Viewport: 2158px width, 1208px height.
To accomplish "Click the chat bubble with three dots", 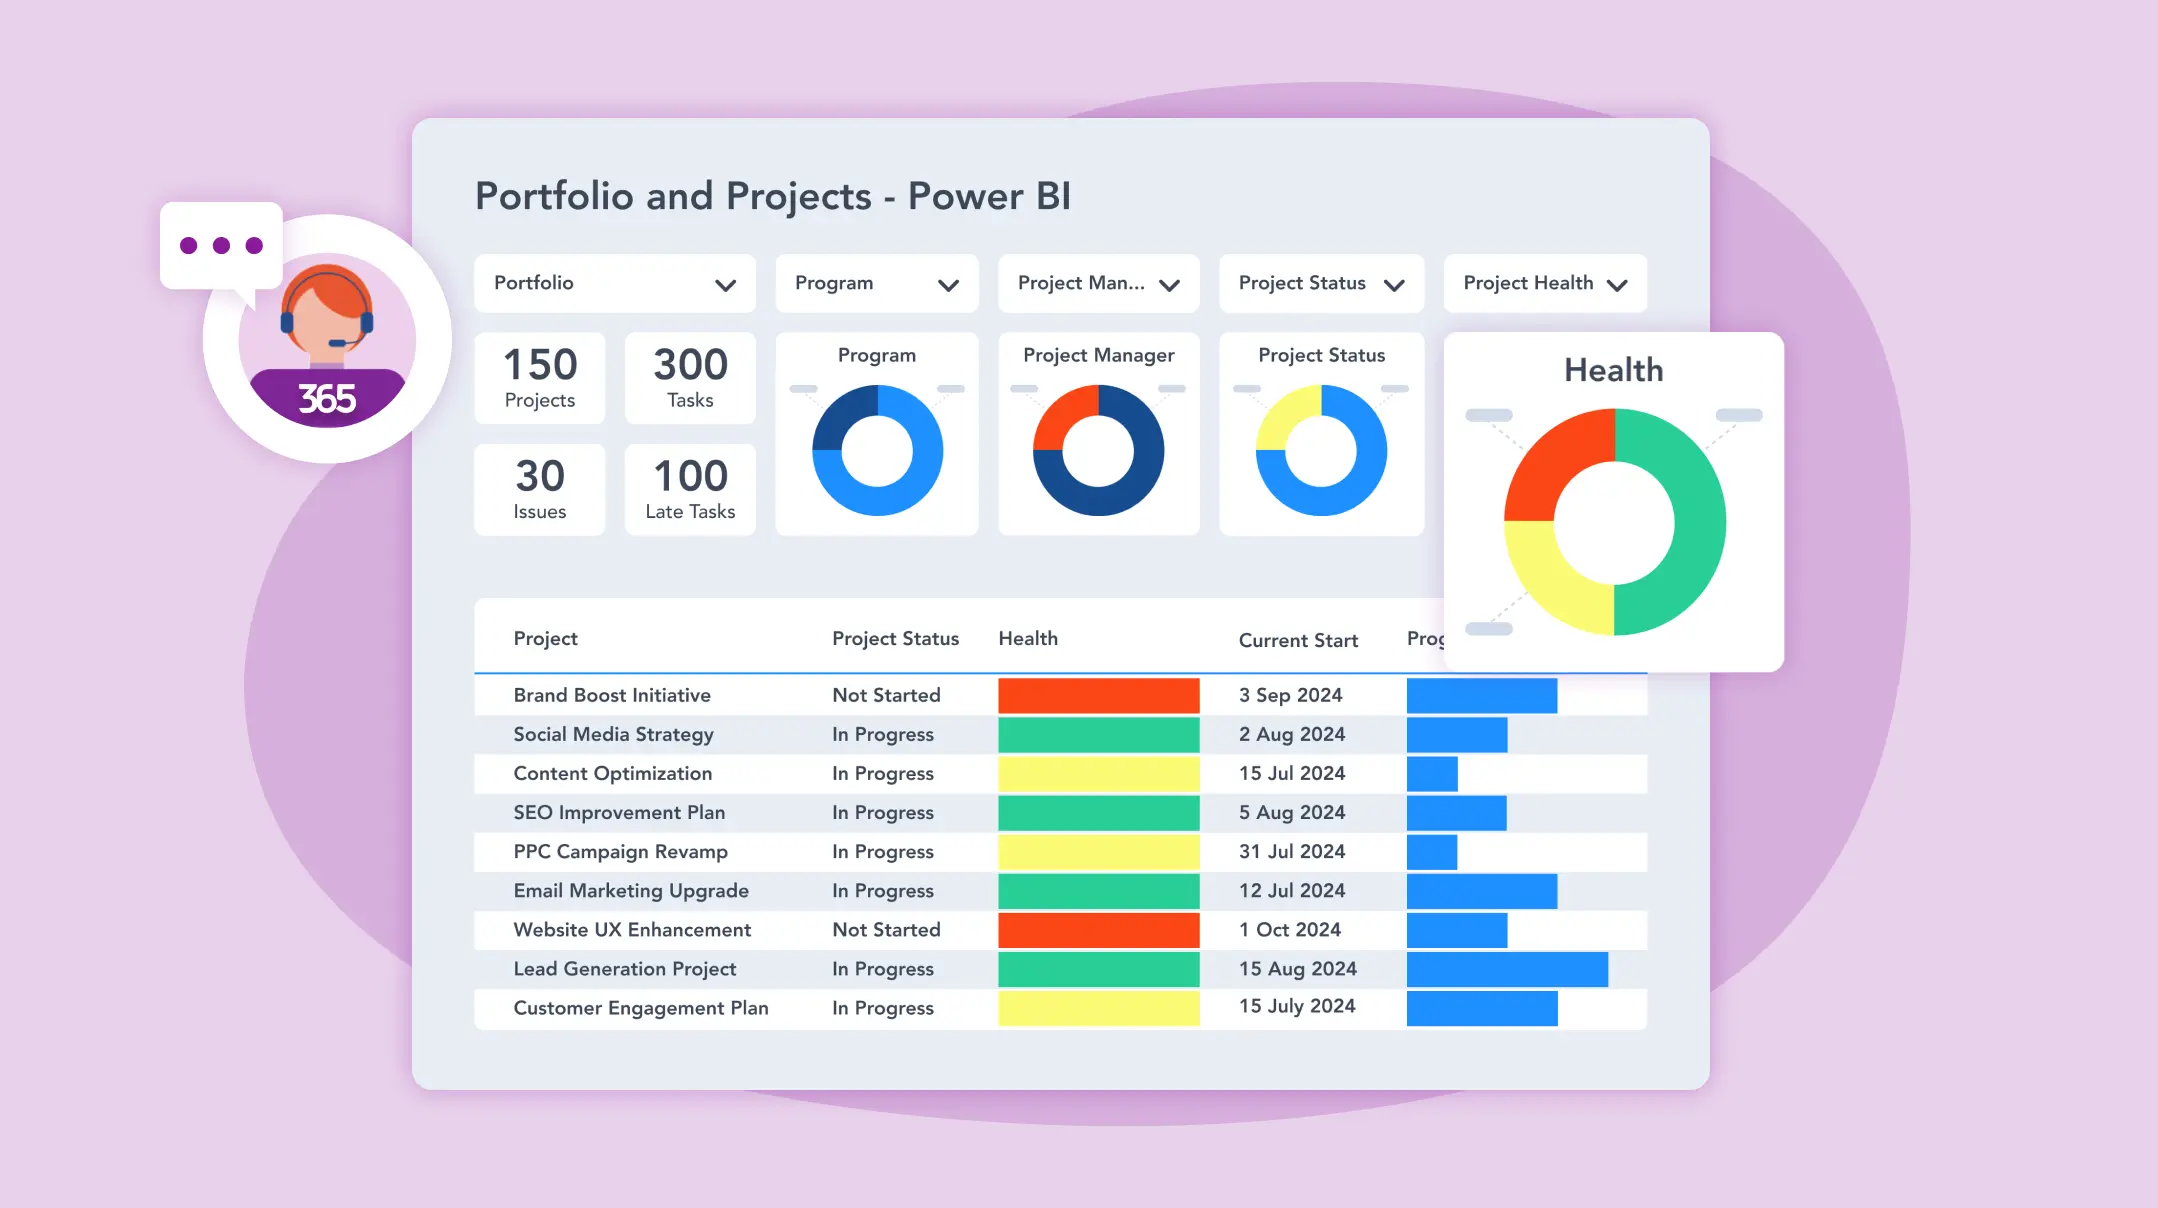I will [x=221, y=246].
